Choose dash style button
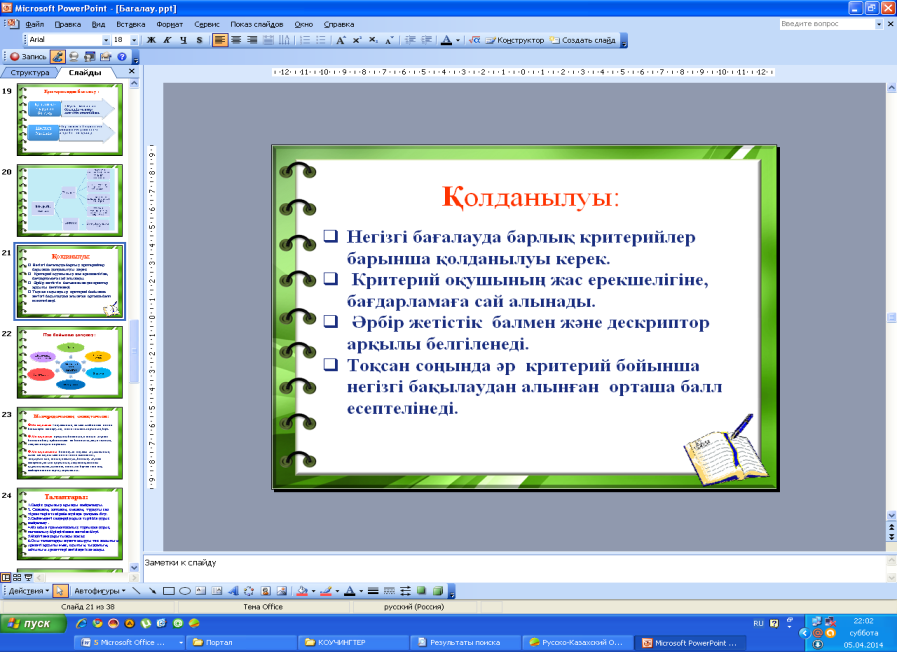 click(389, 591)
